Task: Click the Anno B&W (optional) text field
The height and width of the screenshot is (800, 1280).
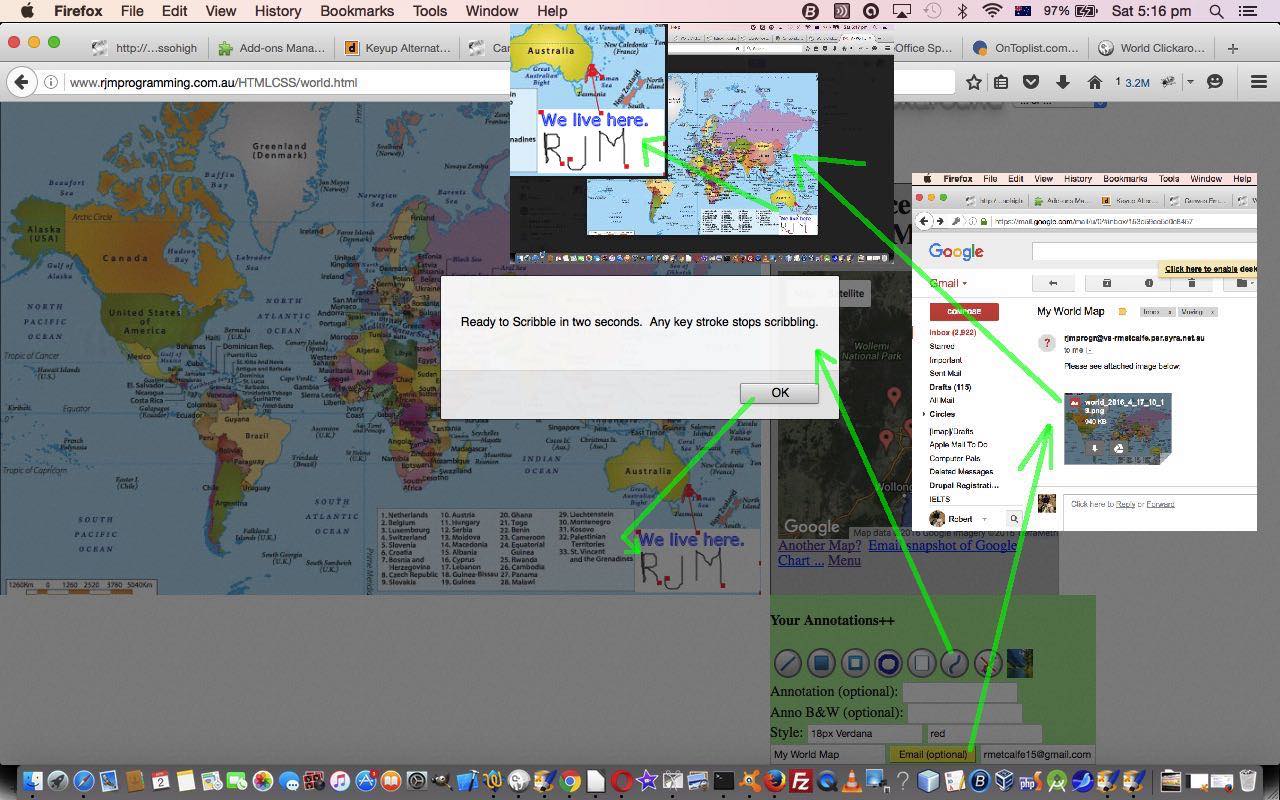Action: pyautogui.click(x=964, y=712)
